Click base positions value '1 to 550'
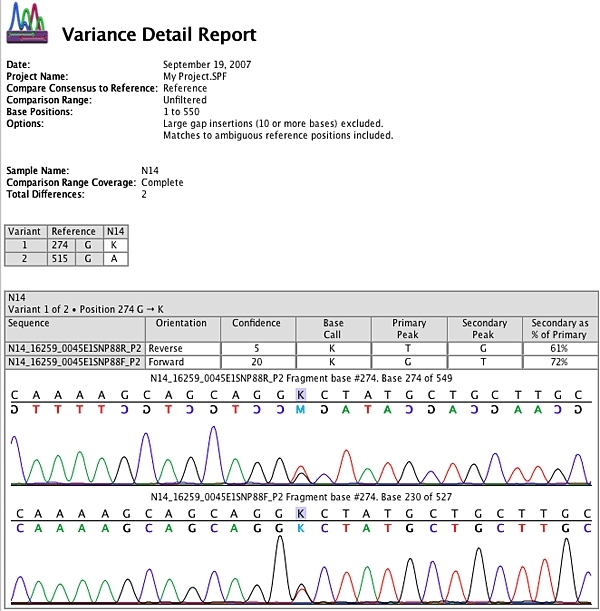 click(x=181, y=112)
